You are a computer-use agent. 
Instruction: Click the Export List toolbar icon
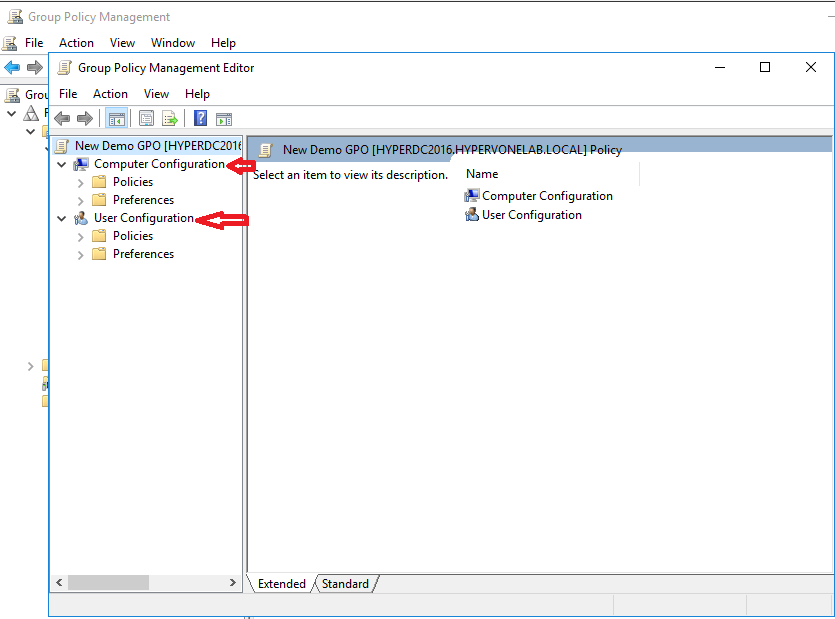tap(170, 117)
